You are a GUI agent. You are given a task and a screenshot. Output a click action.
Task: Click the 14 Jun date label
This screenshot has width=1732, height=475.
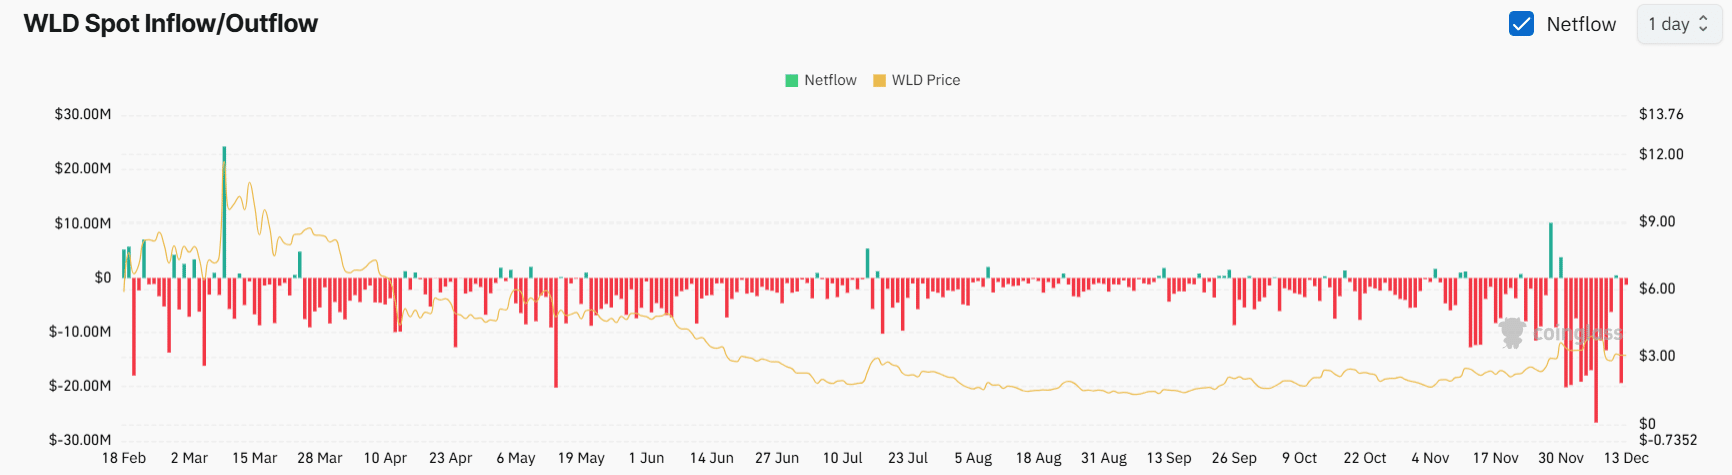click(x=712, y=458)
